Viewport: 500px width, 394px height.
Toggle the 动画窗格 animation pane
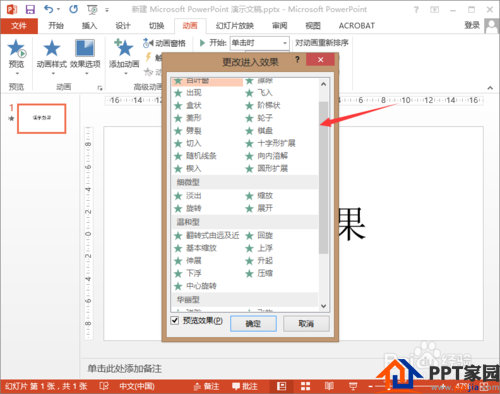[x=164, y=43]
